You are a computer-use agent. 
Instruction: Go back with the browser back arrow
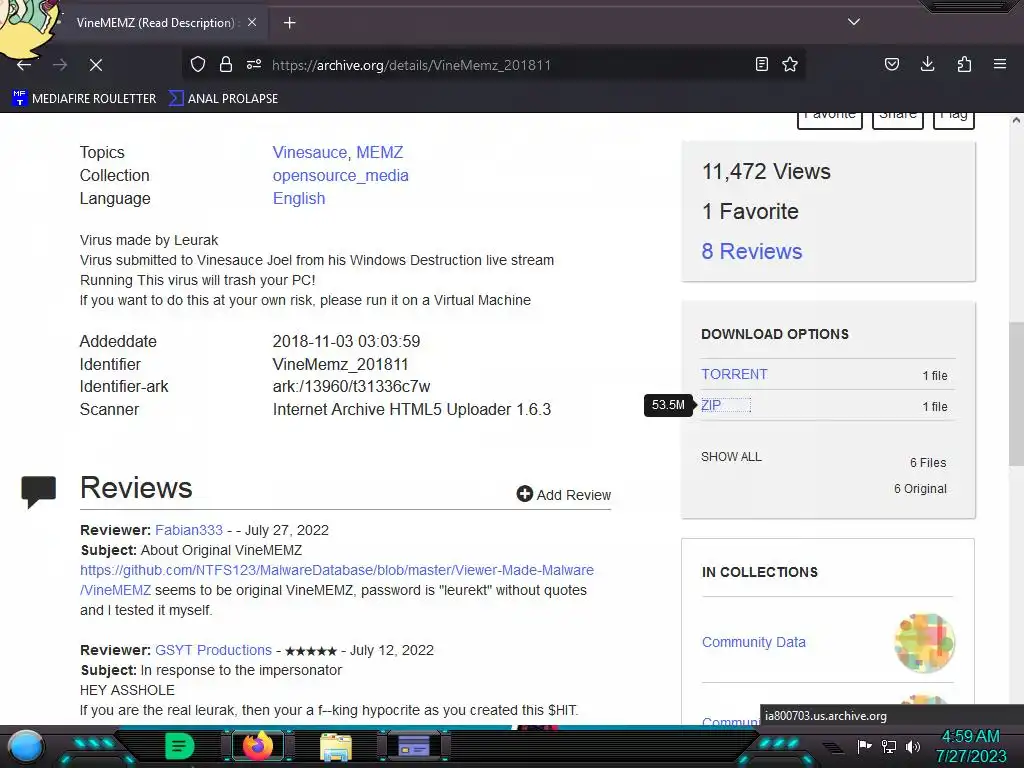pos(24,65)
